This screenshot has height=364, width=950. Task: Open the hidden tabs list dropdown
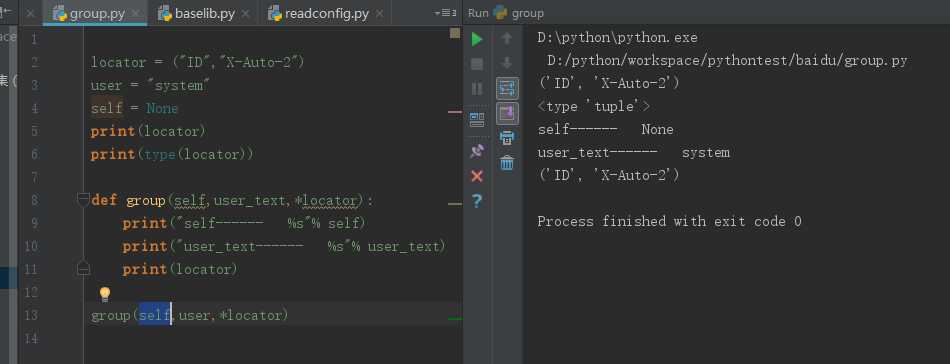445,13
